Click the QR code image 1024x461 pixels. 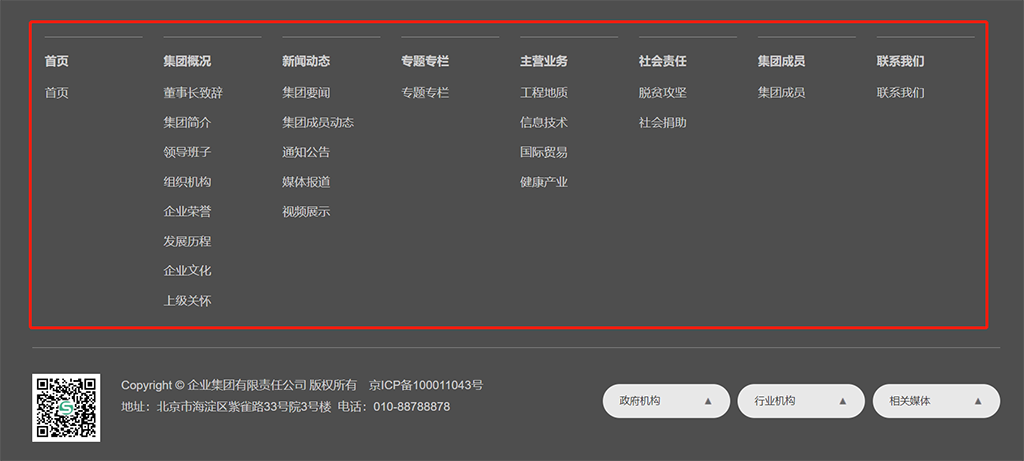[x=66, y=407]
